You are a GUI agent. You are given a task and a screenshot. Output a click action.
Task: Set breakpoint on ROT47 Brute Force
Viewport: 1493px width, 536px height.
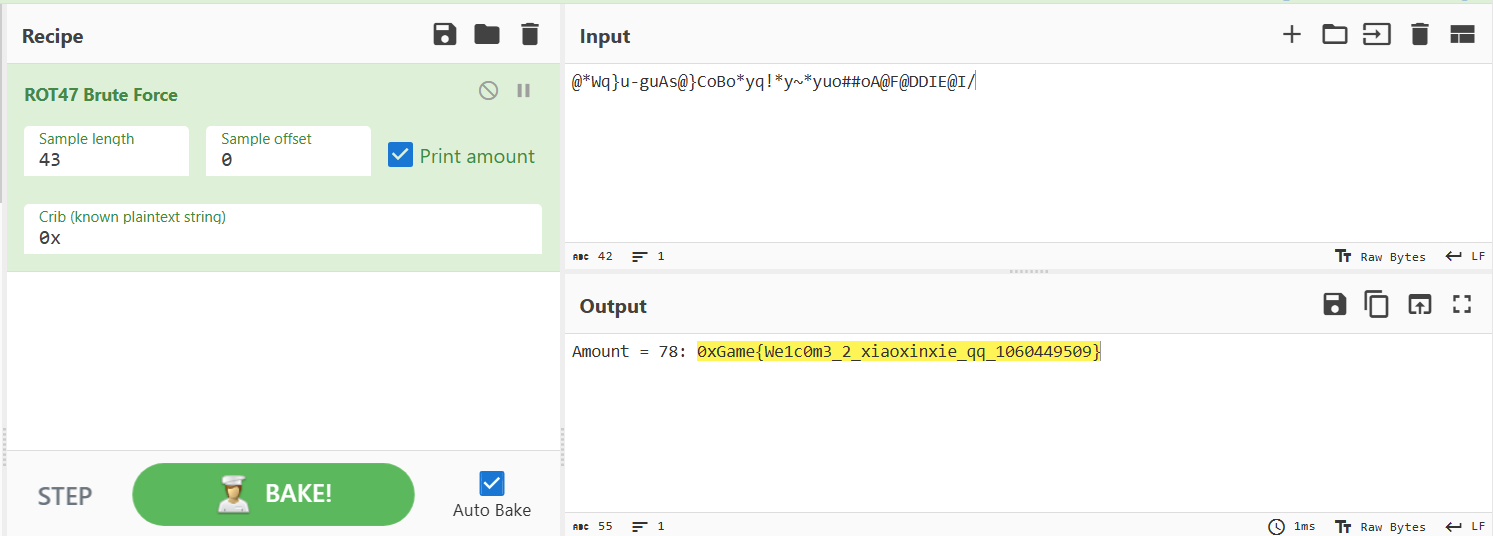(523, 91)
